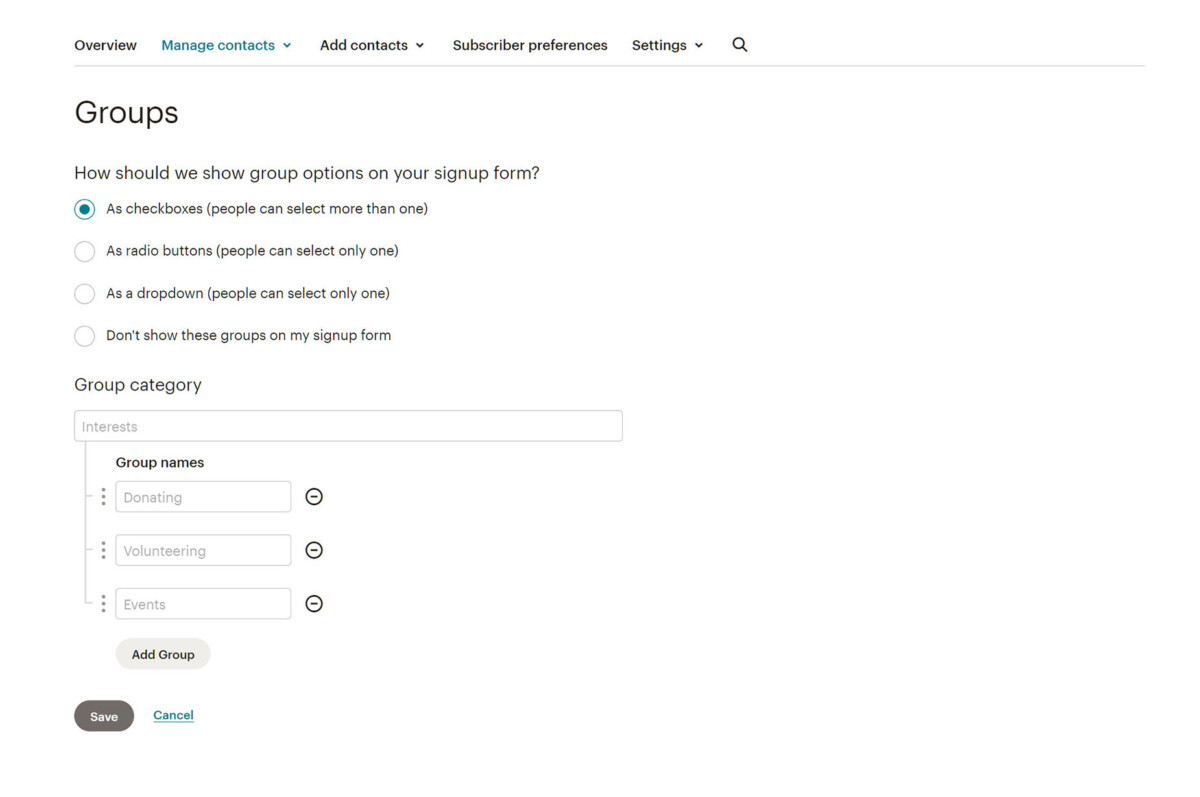Remove the Donating group using its minus icon
Viewport: 1200px width, 797px height.
click(x=314, y=496)
